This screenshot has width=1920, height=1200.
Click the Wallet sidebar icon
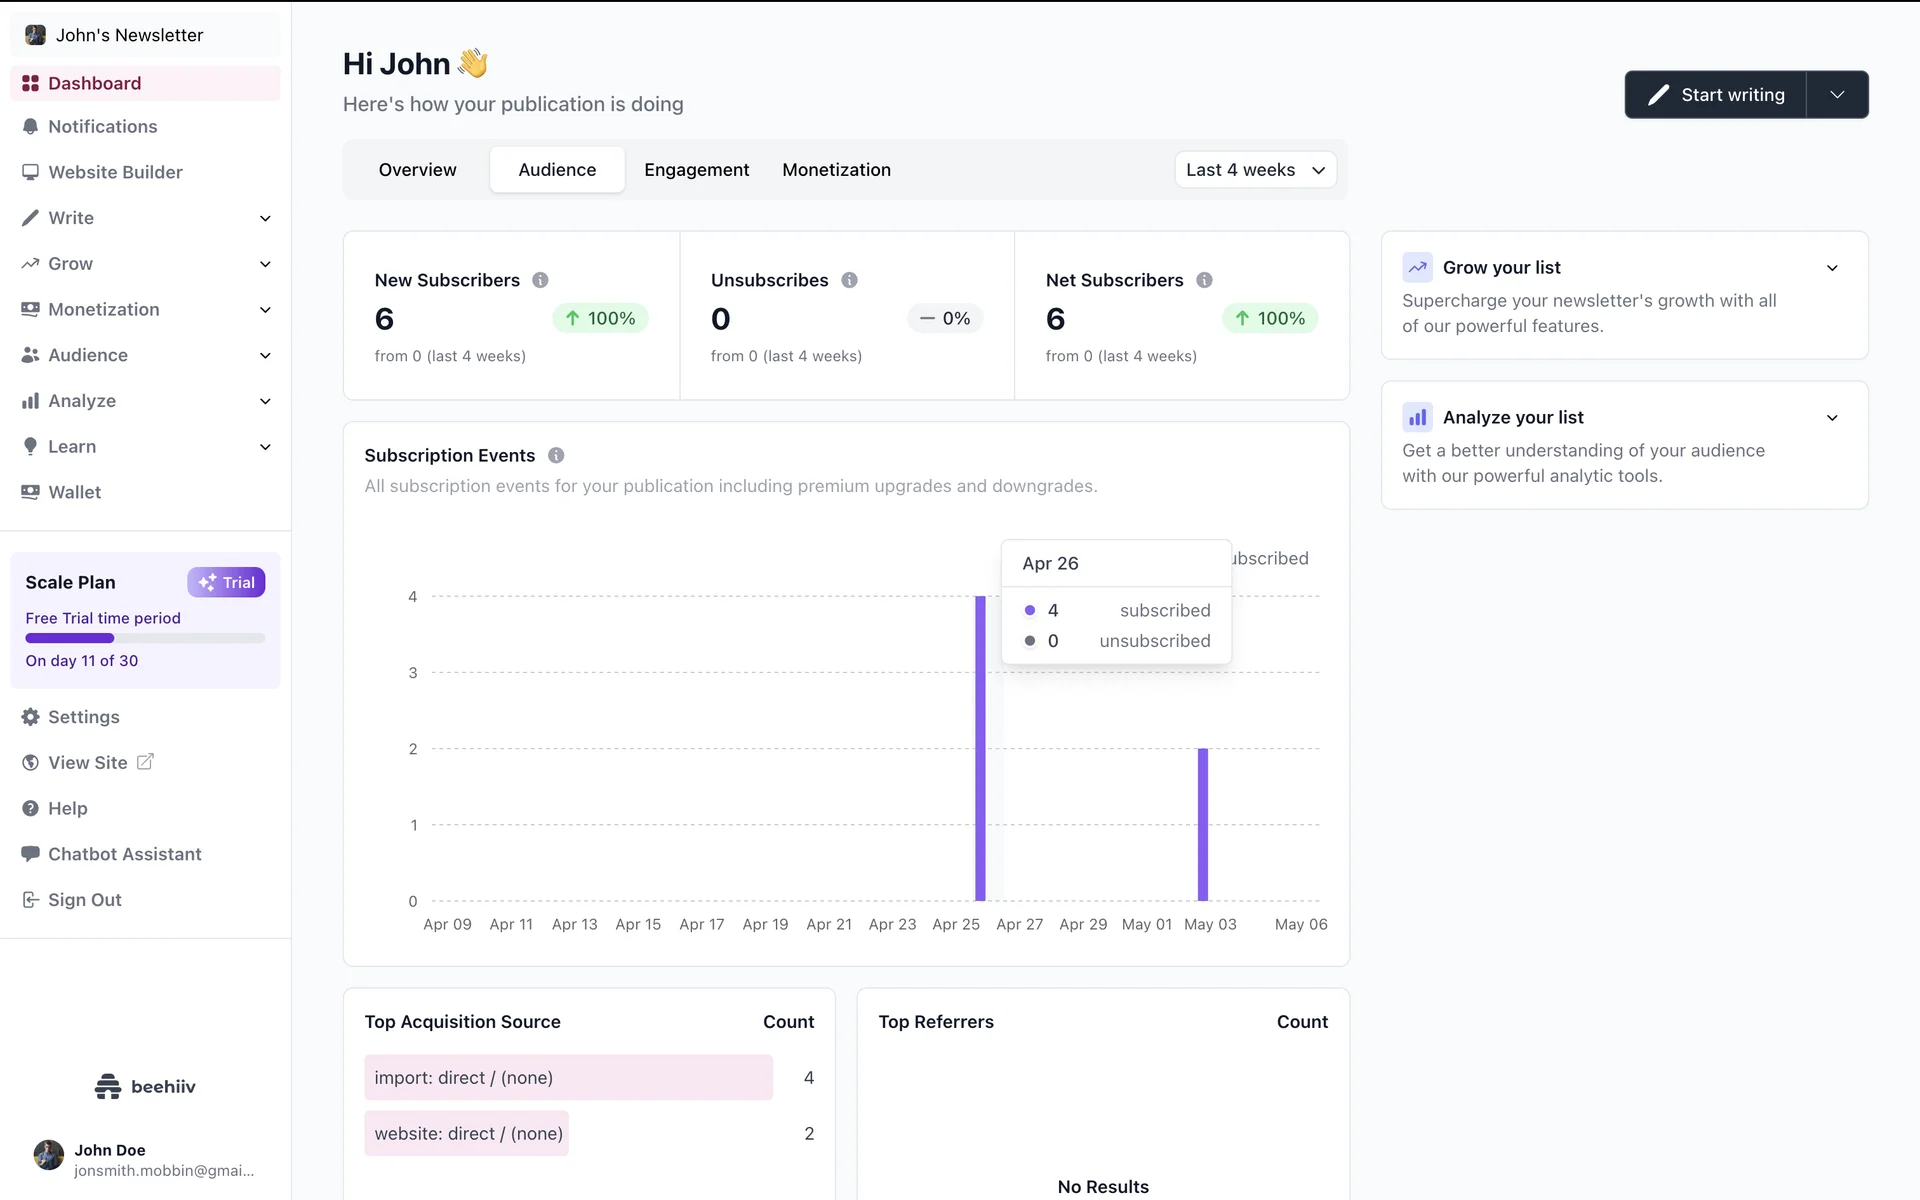pos(30,492)
